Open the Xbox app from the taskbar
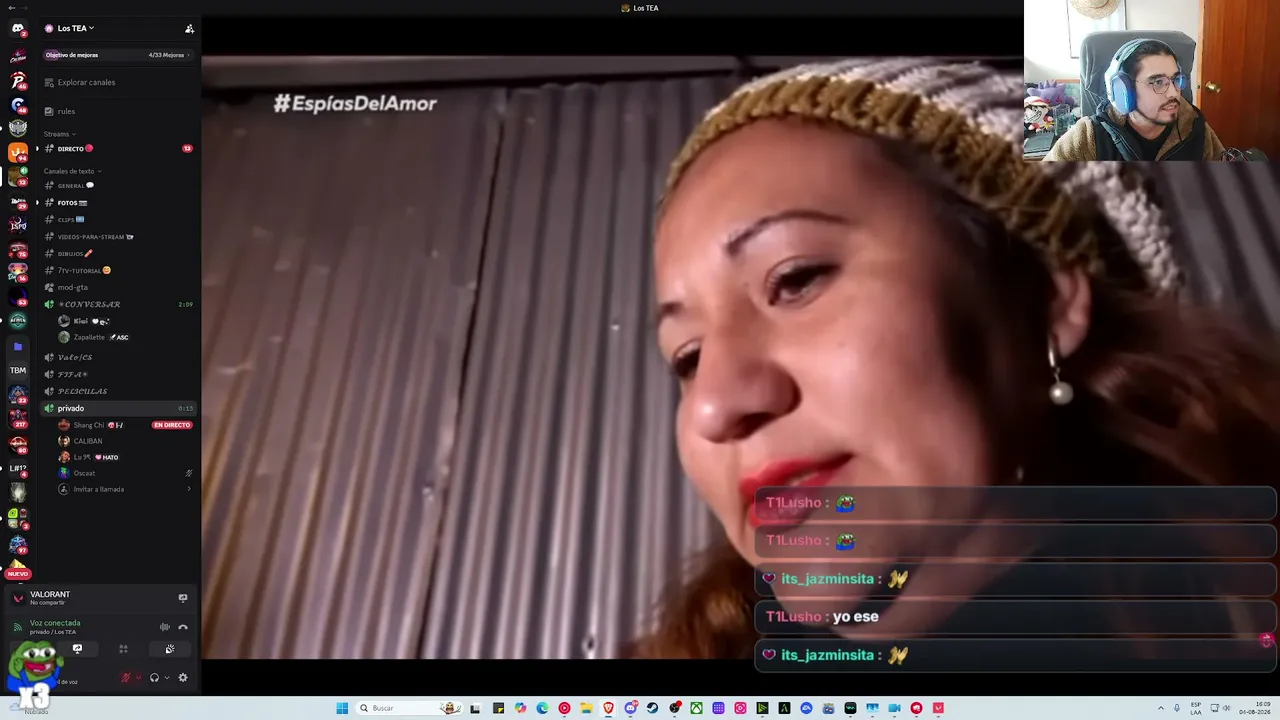 (x=696, y=708)
